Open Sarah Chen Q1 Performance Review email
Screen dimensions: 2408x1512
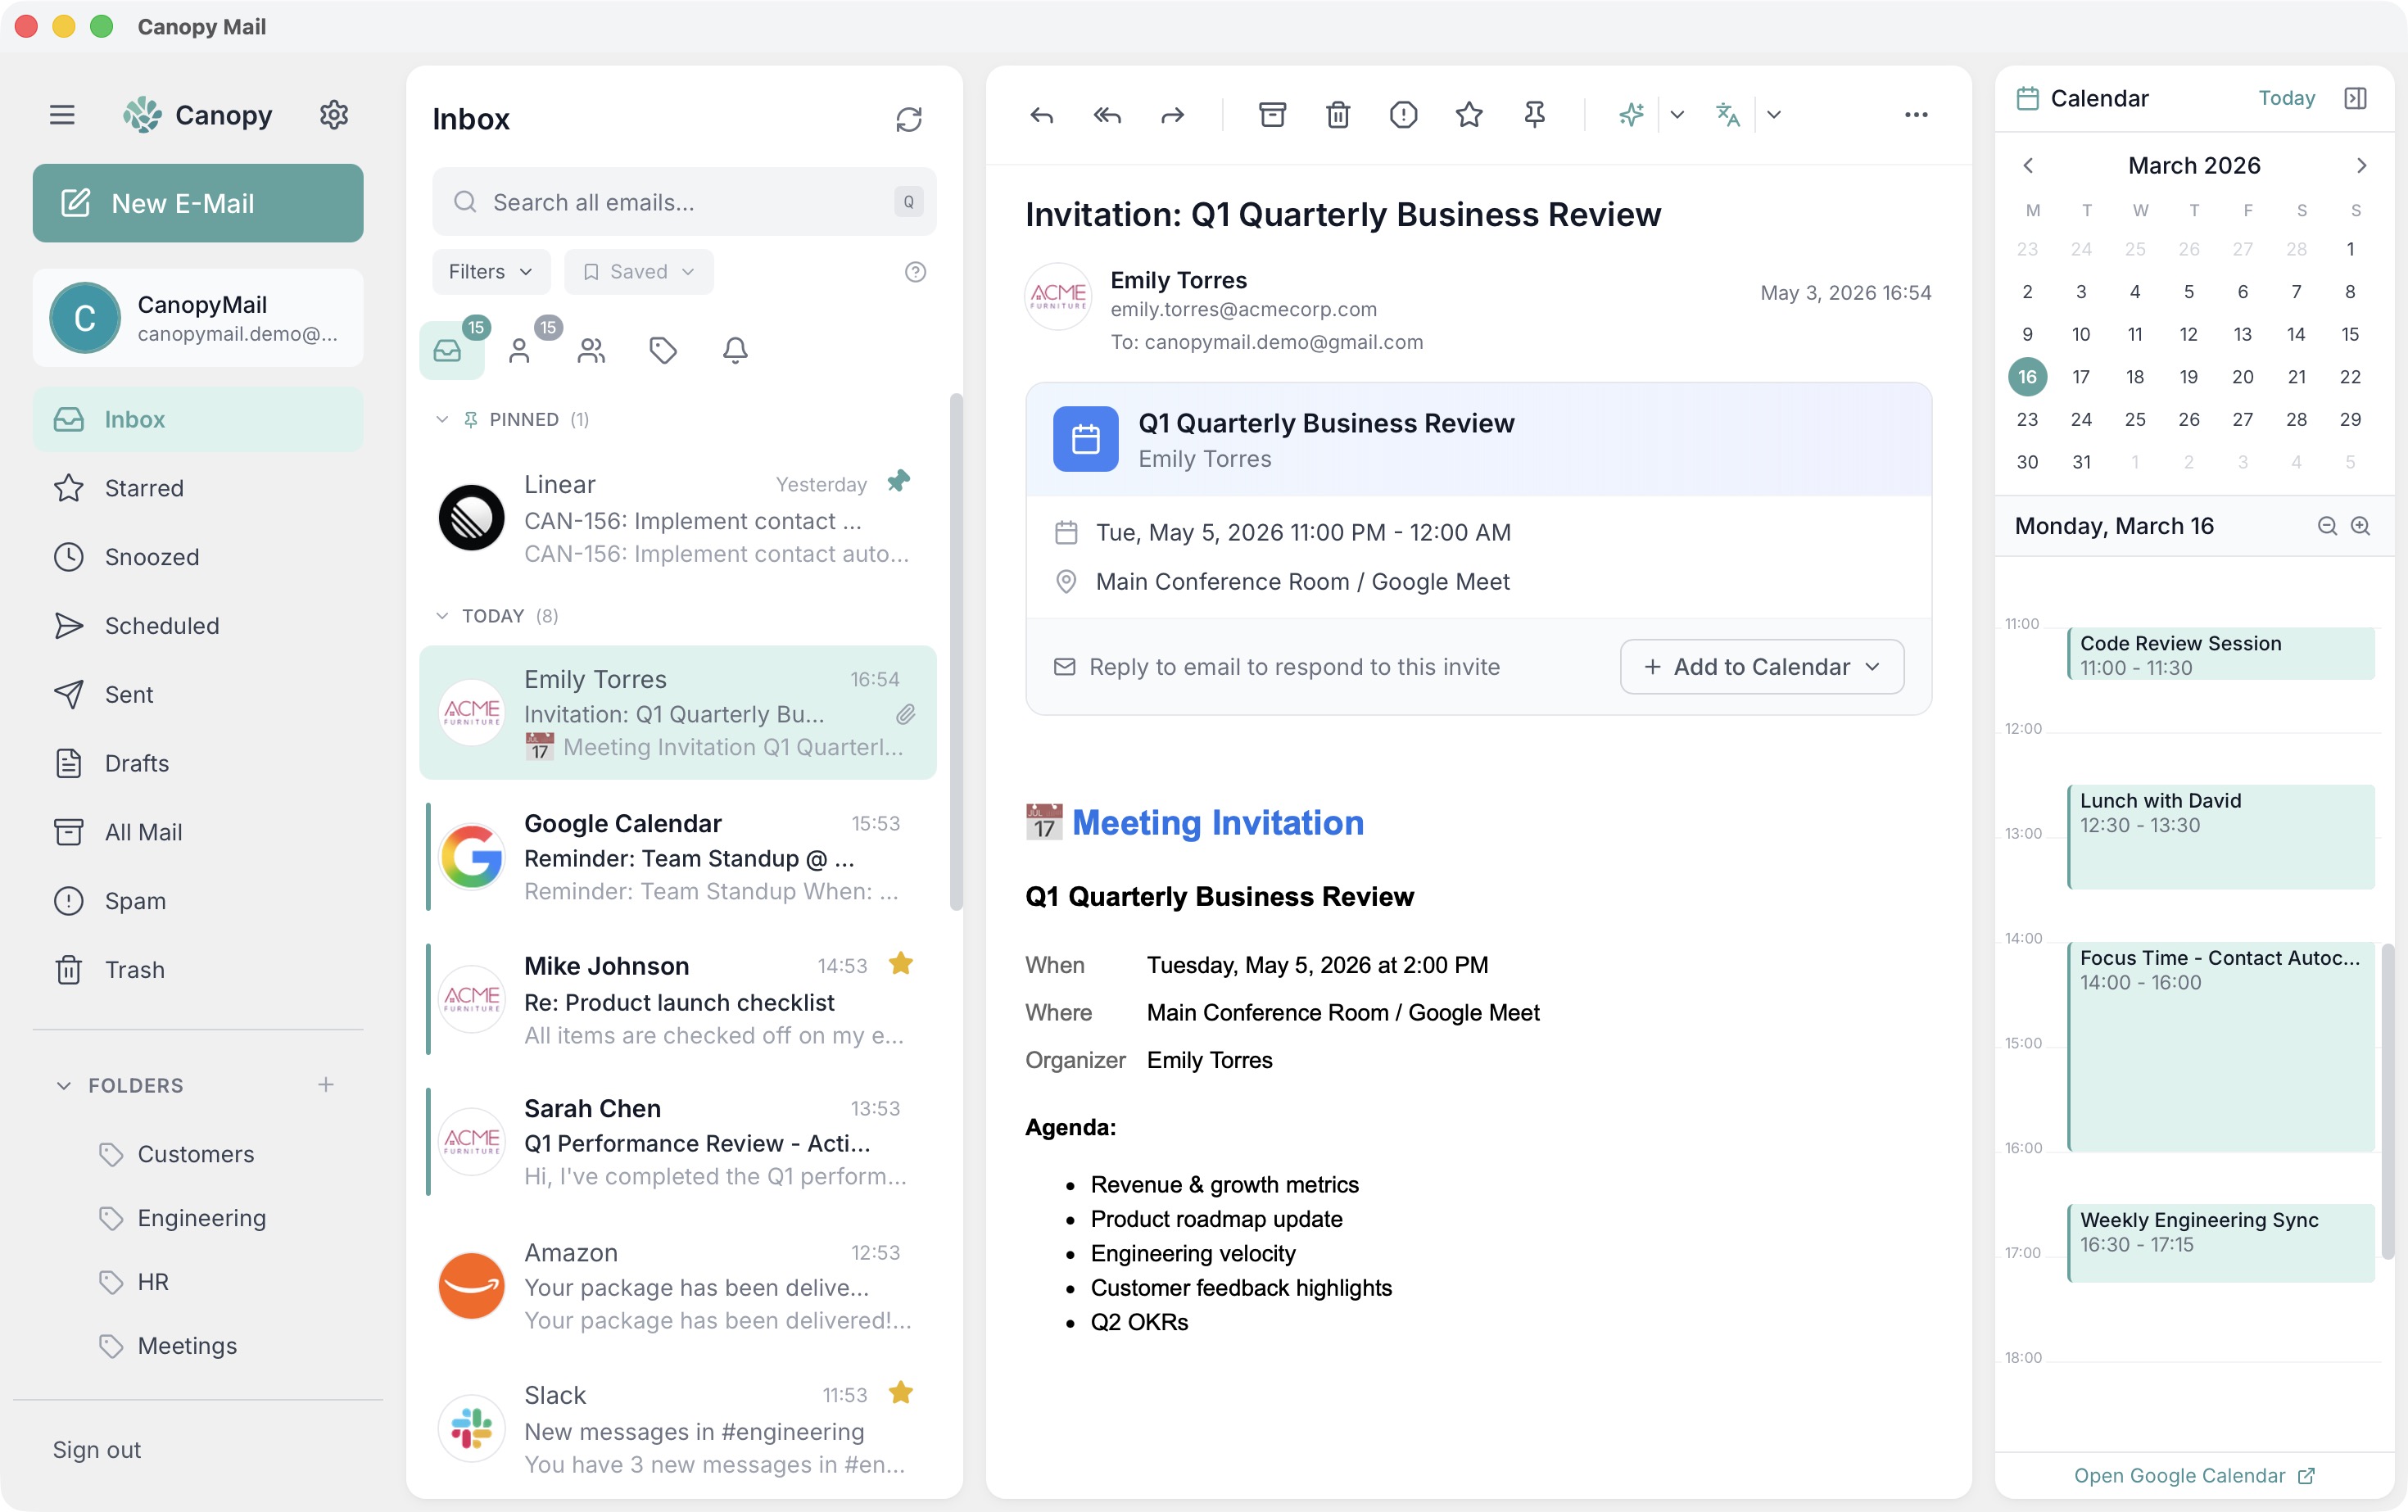678,1143
